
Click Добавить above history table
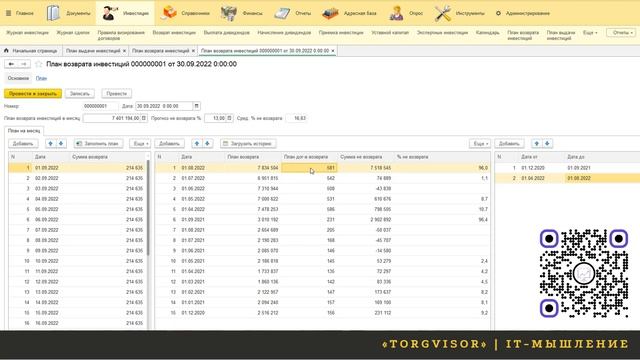(x=169, y=144)
